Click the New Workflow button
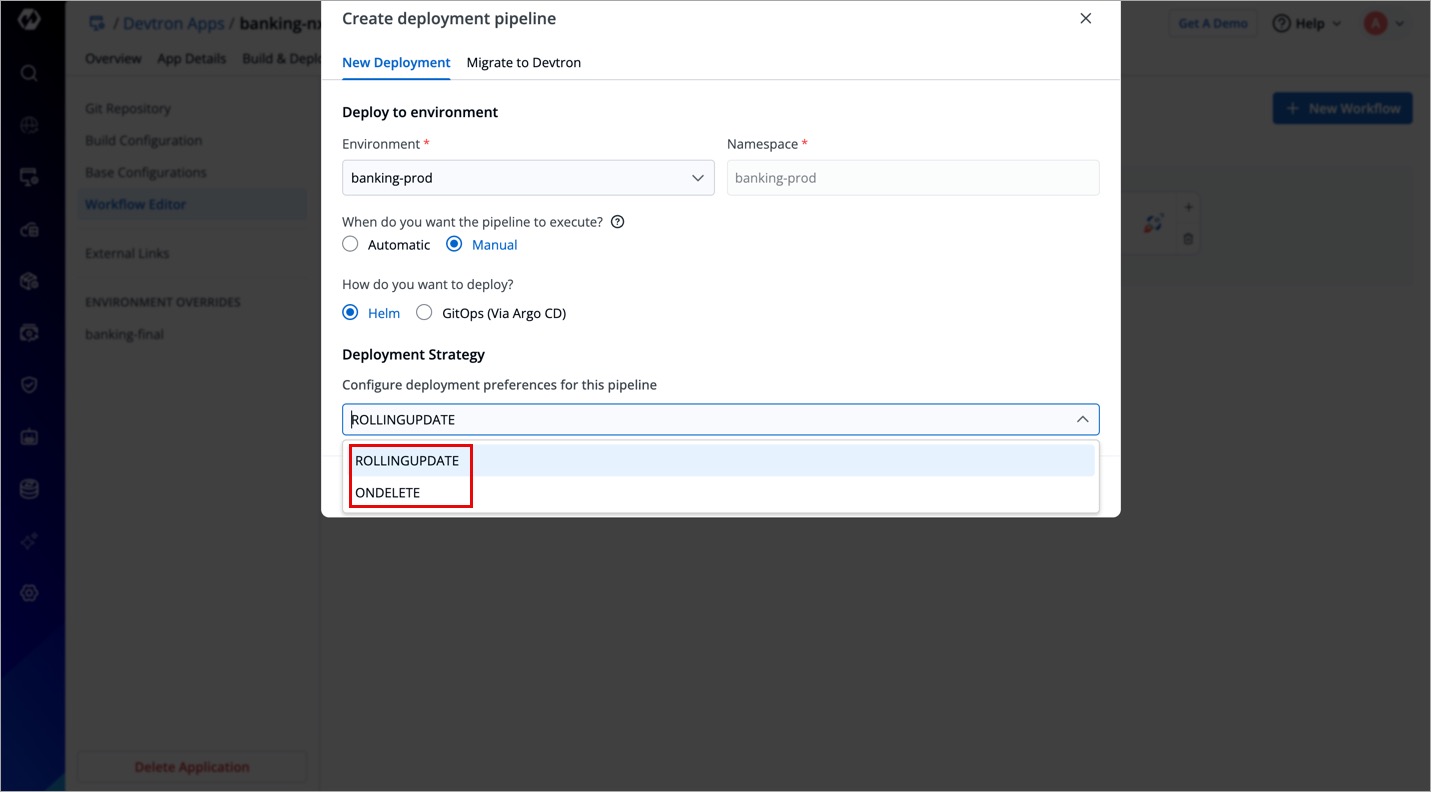The image size is (1431, 792). coord(1342,109)
